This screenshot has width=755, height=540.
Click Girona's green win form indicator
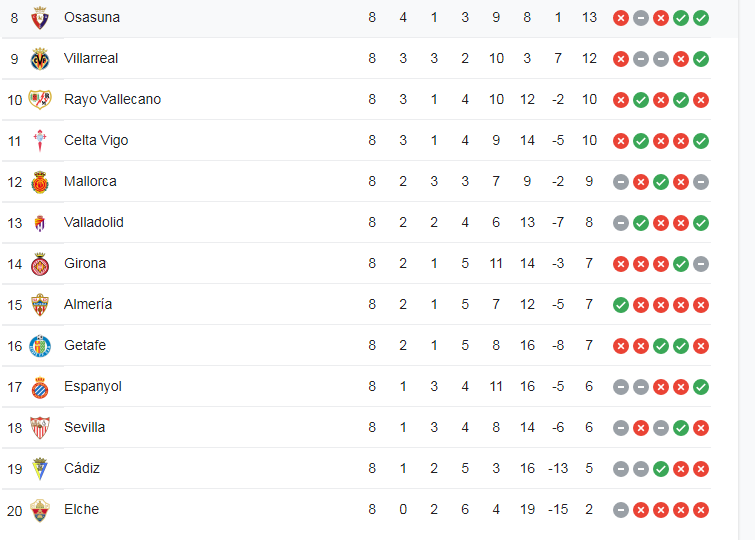point(681,264)
